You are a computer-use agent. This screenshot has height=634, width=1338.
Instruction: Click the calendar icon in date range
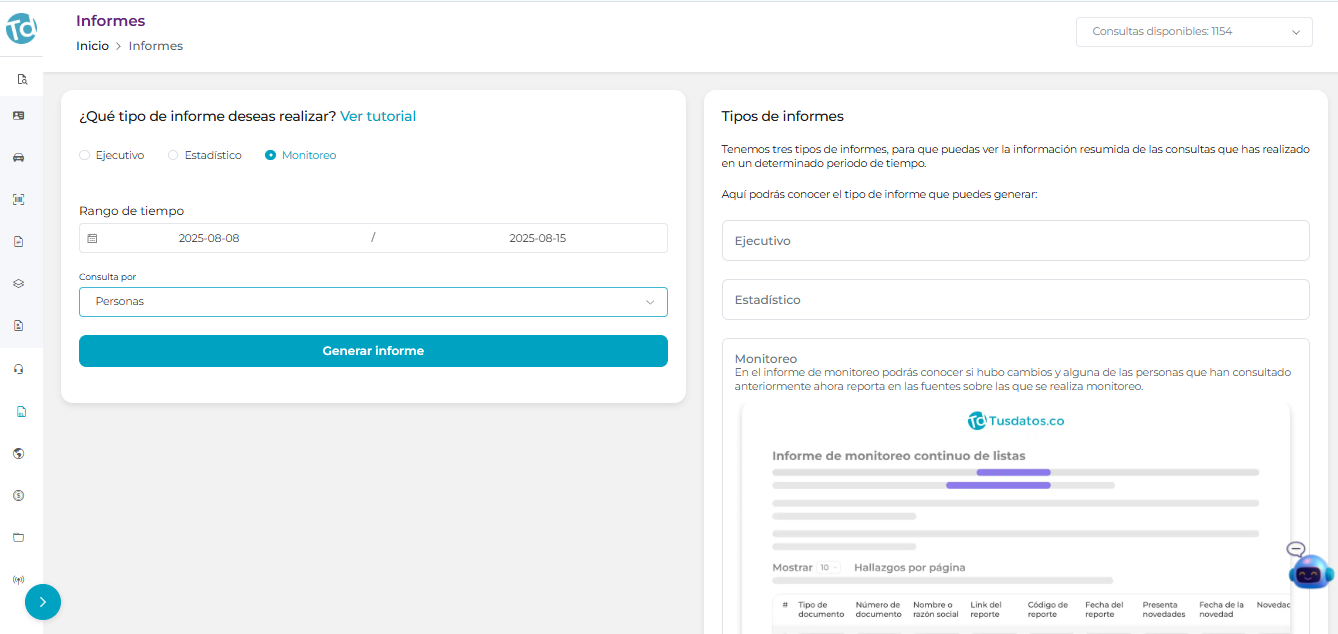92,238
